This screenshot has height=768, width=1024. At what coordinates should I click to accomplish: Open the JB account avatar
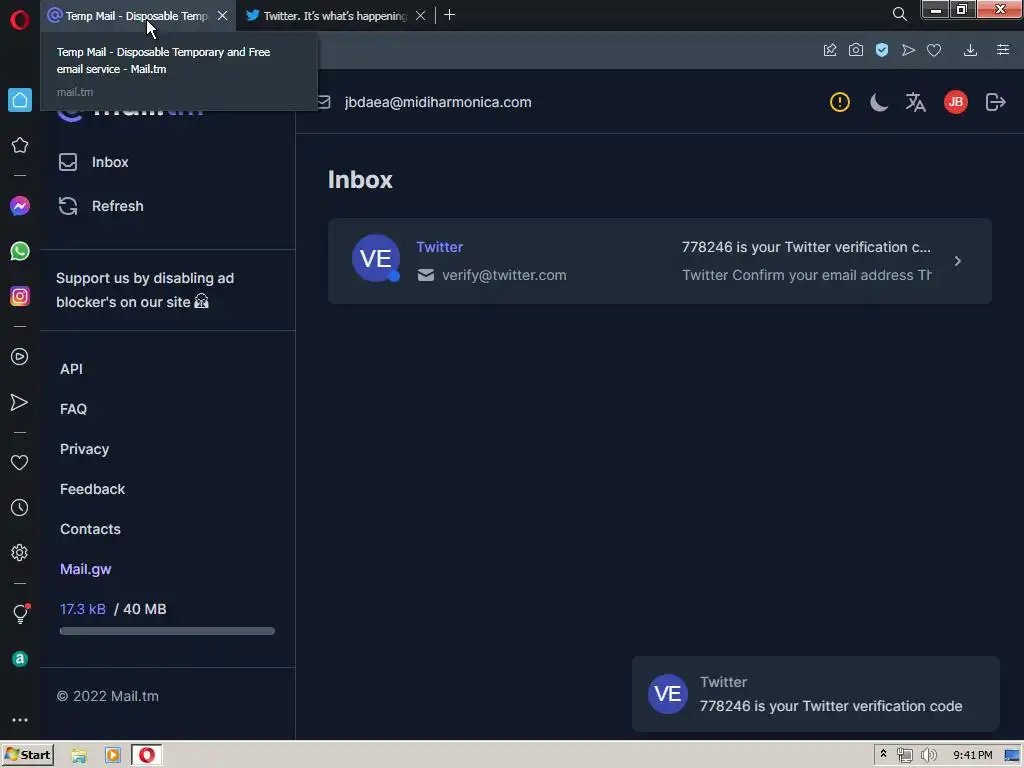pos(955,102)
